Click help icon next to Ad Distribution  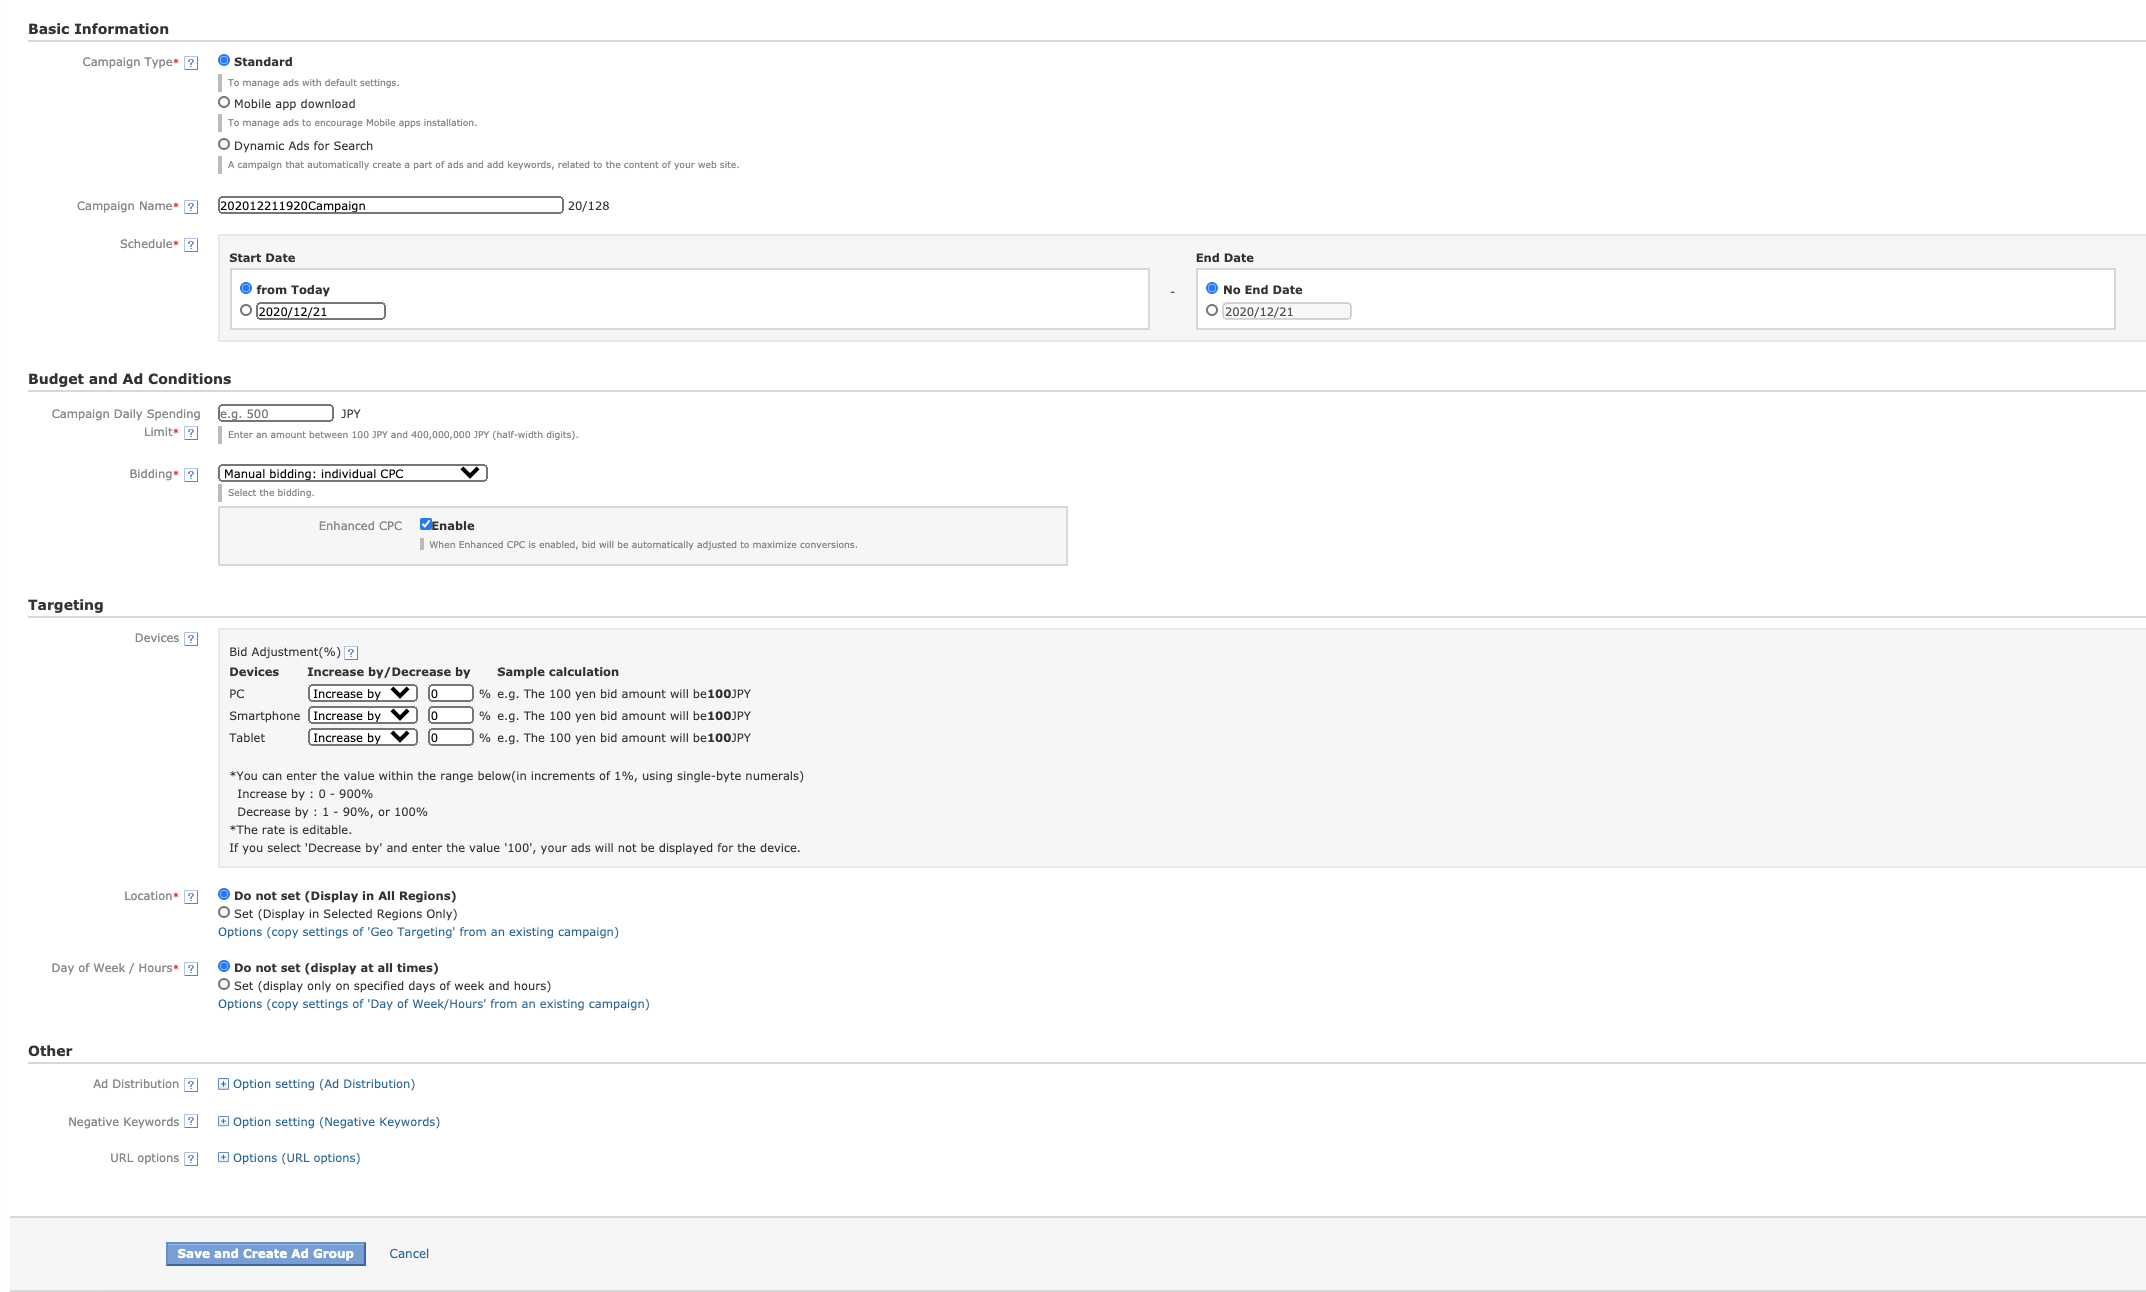[x=192, y=1084]
